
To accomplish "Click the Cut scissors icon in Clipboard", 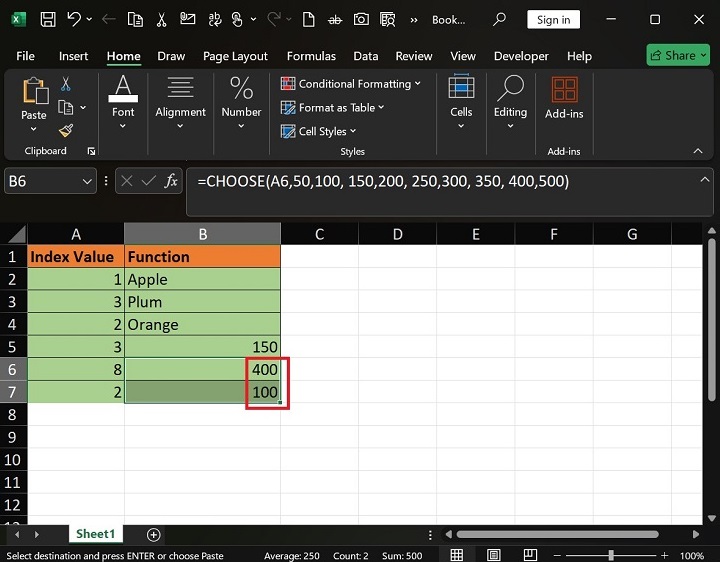I will [x=66, y=84].
